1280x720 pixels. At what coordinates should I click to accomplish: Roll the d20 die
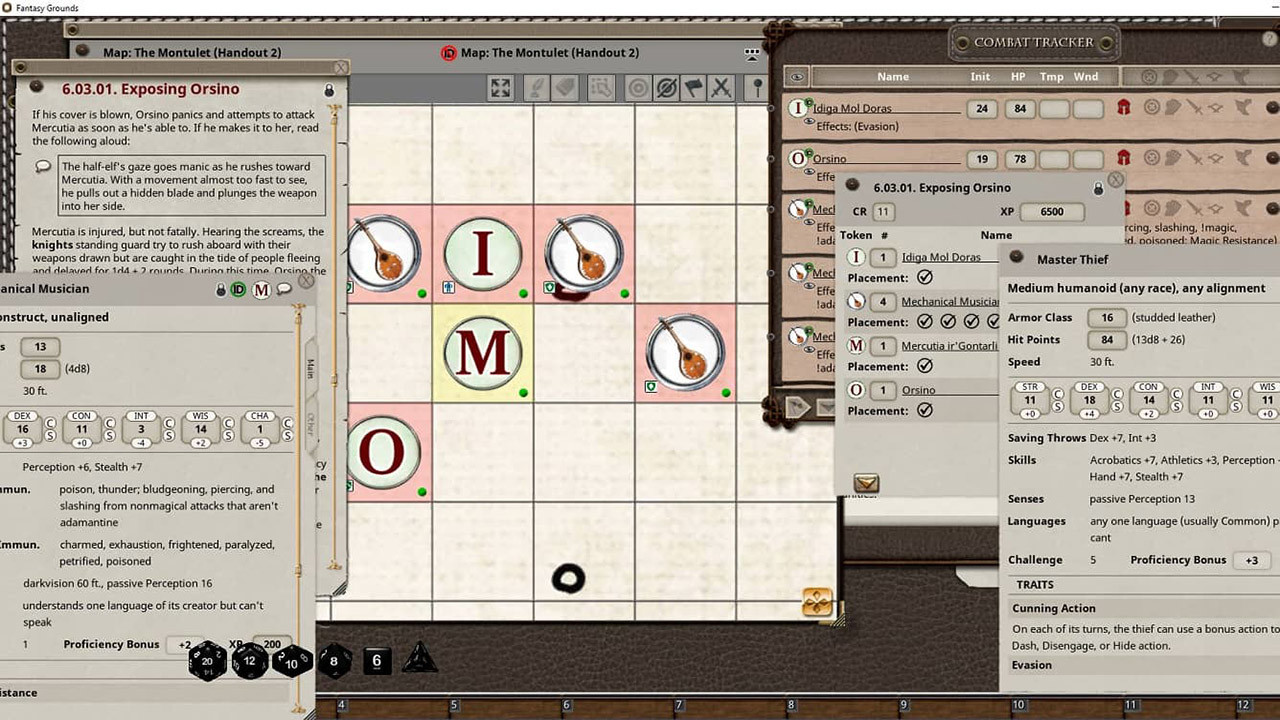tap(208, 660)
